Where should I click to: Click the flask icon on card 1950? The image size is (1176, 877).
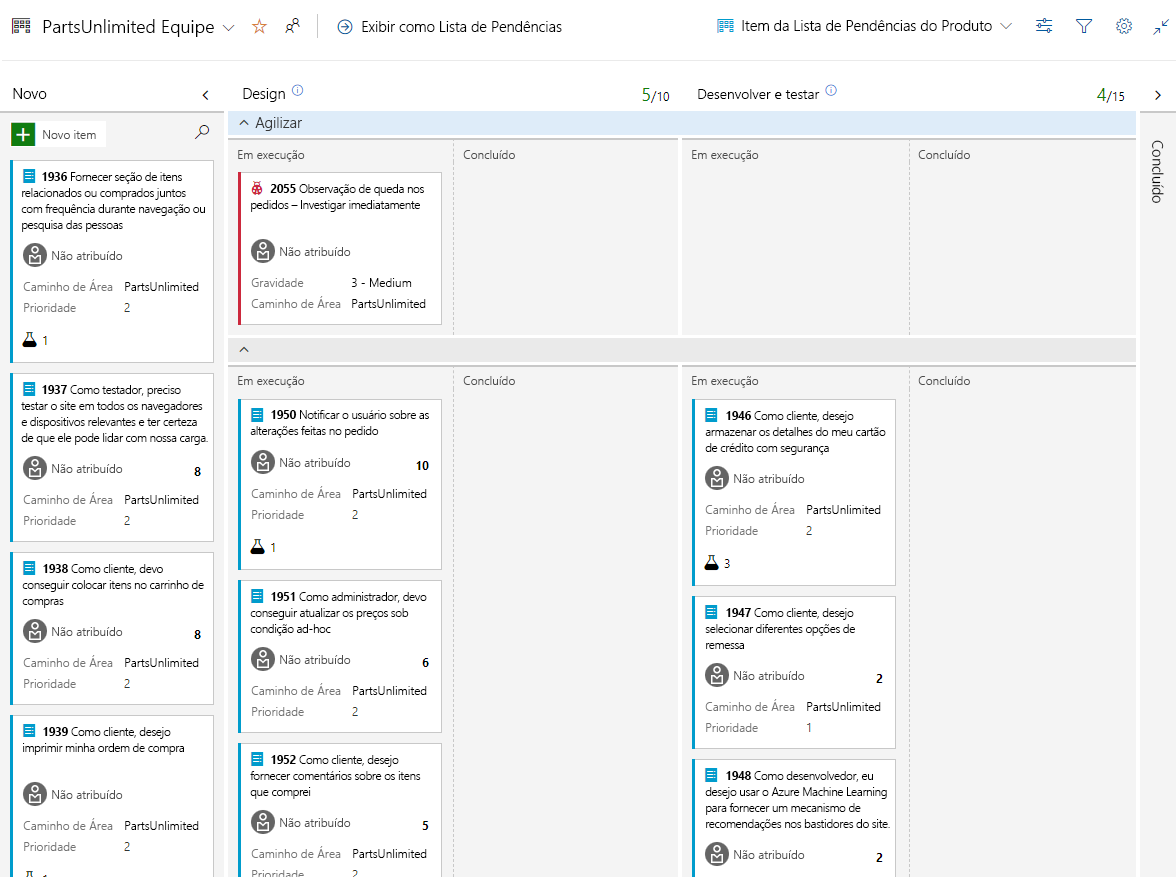259,546
